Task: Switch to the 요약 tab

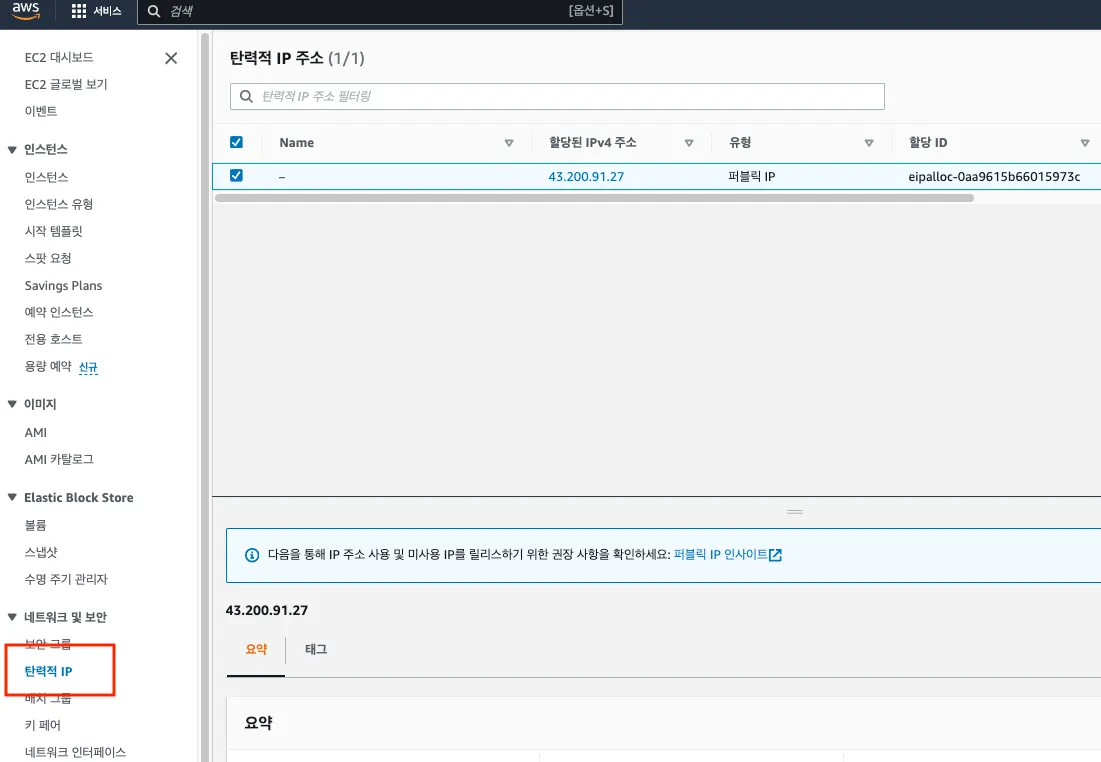Action: [256, 650]
